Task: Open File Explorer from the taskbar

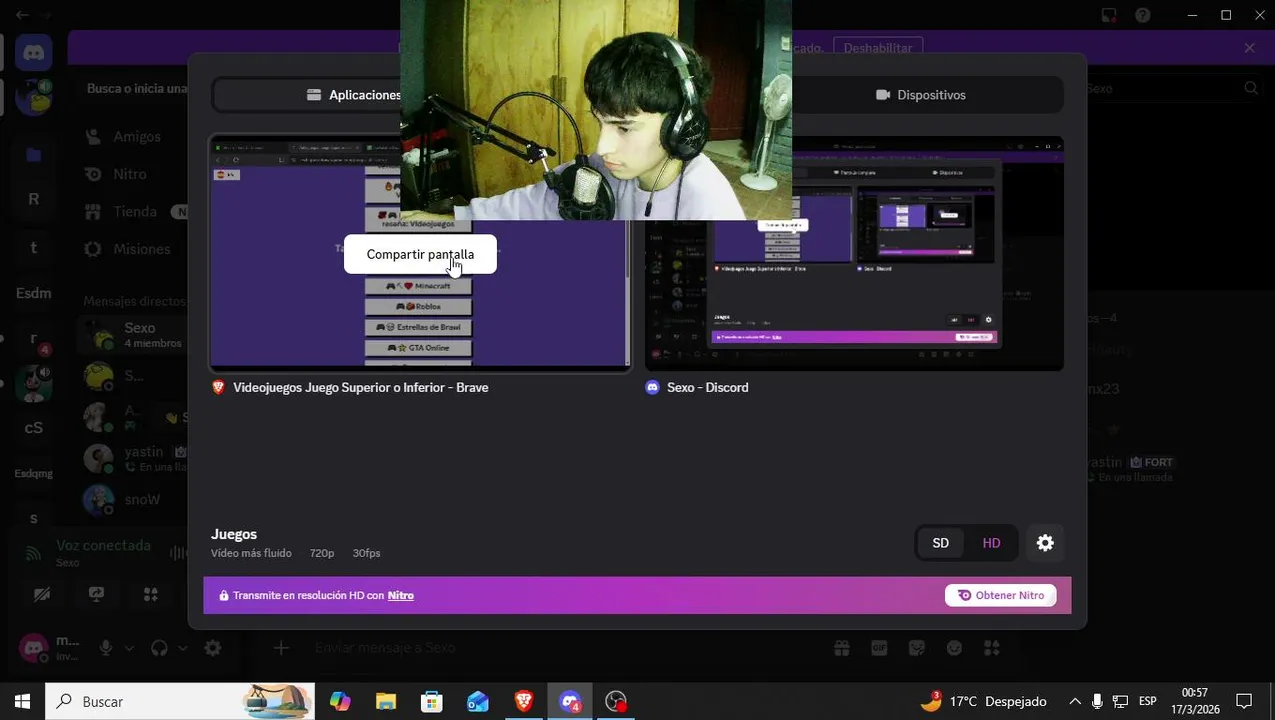Action: [x=386, y=702]
